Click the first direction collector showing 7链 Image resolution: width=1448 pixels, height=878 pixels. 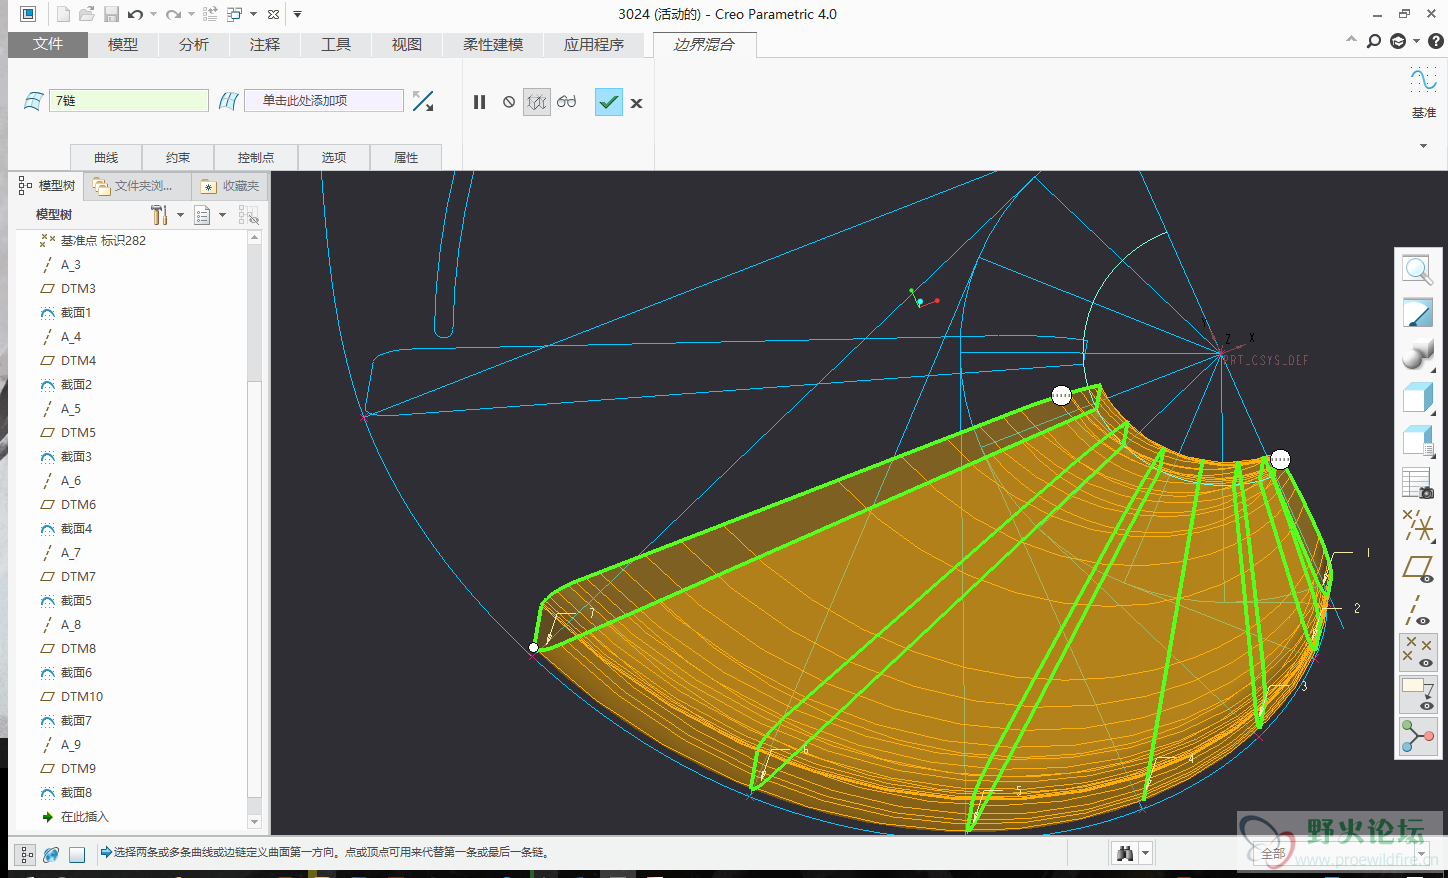(129, 101)
